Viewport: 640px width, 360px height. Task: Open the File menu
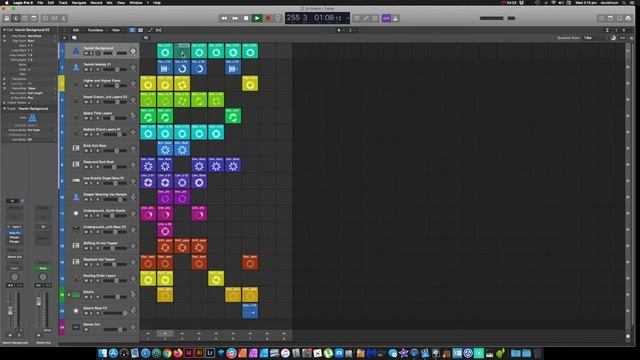40,2
